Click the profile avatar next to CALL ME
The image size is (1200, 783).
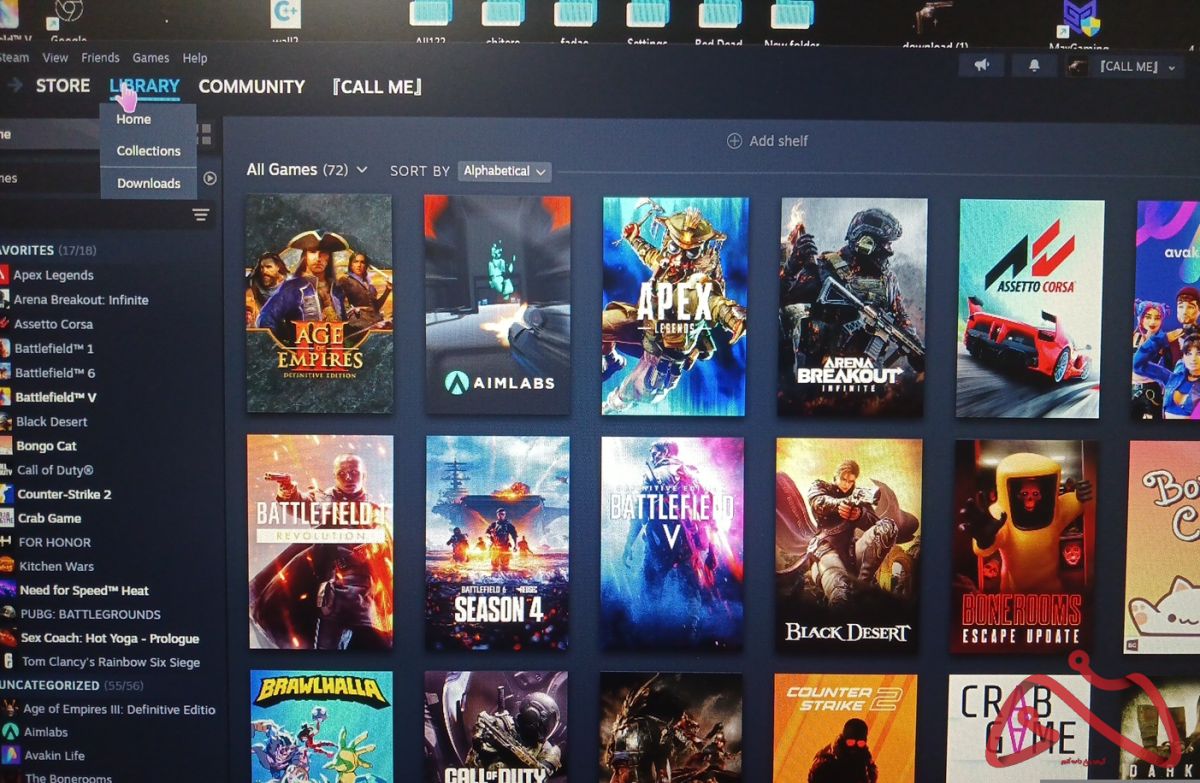tap(1077, 67)
